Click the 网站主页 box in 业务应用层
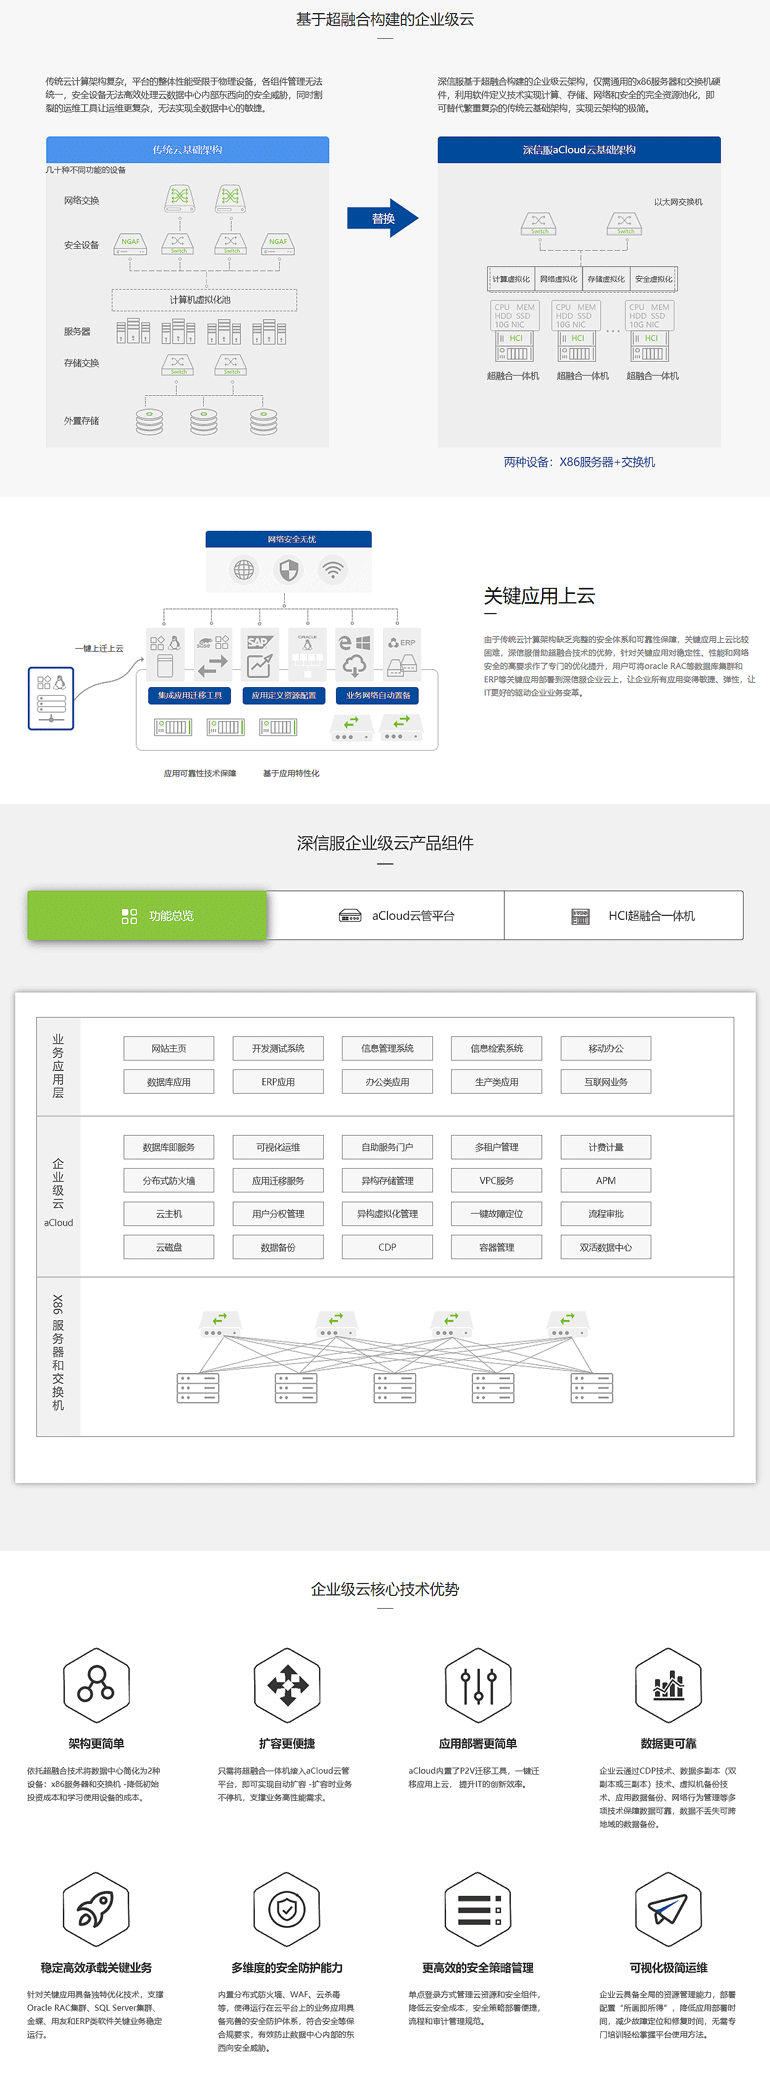 click(x=169, y=1048)
